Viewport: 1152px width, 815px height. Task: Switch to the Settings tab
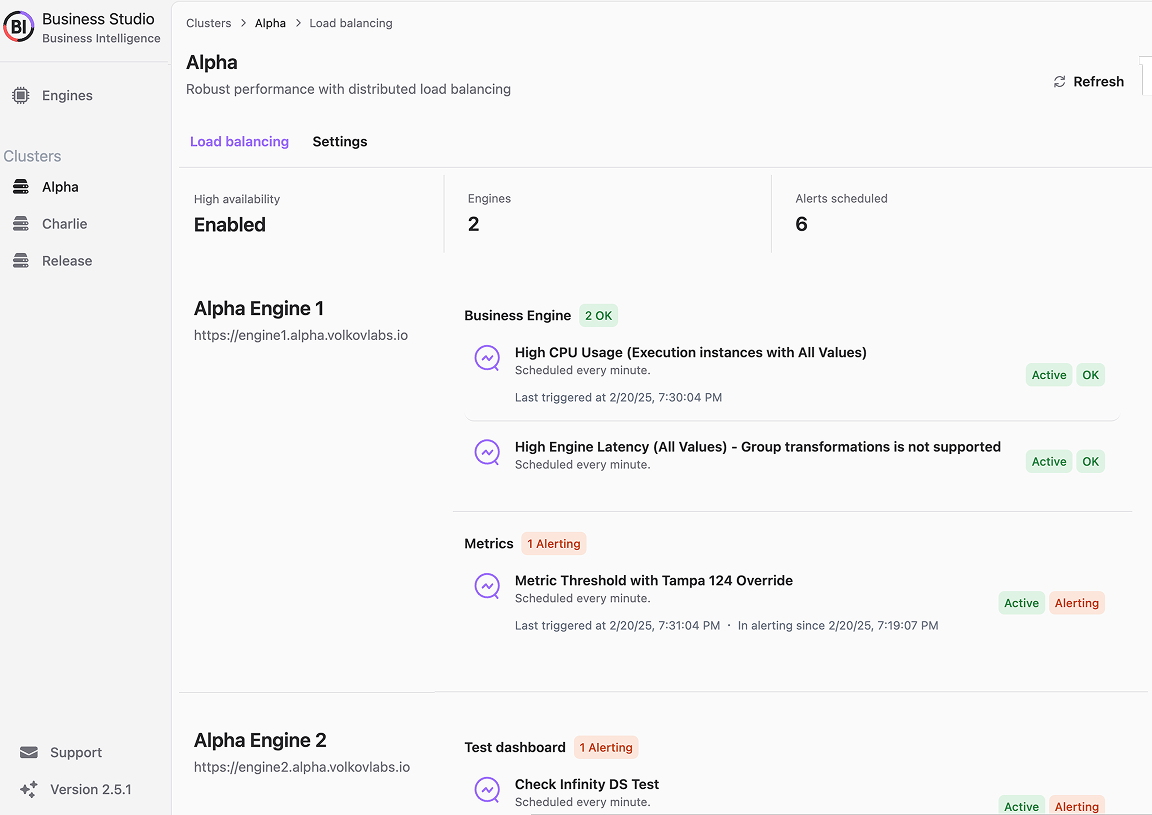tap(340, 142)
